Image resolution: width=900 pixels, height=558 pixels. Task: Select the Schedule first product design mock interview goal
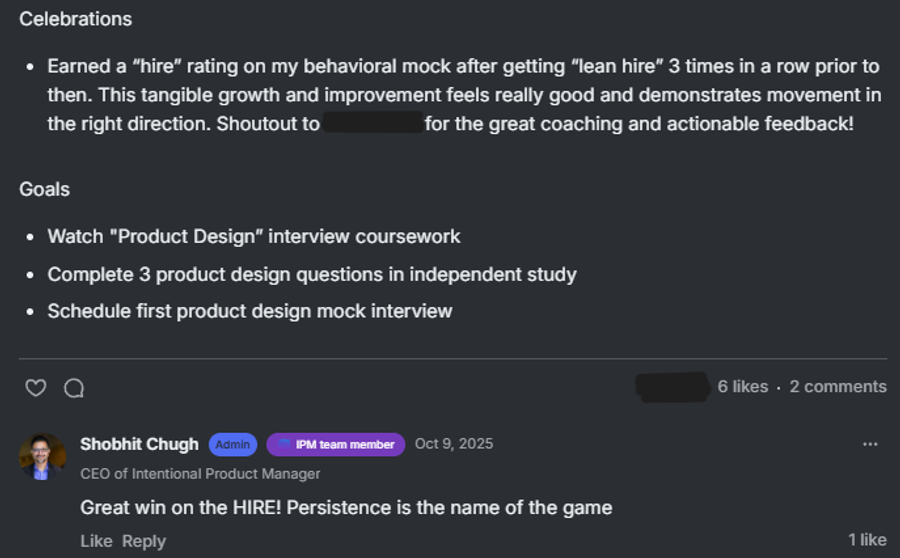(250, 311)
